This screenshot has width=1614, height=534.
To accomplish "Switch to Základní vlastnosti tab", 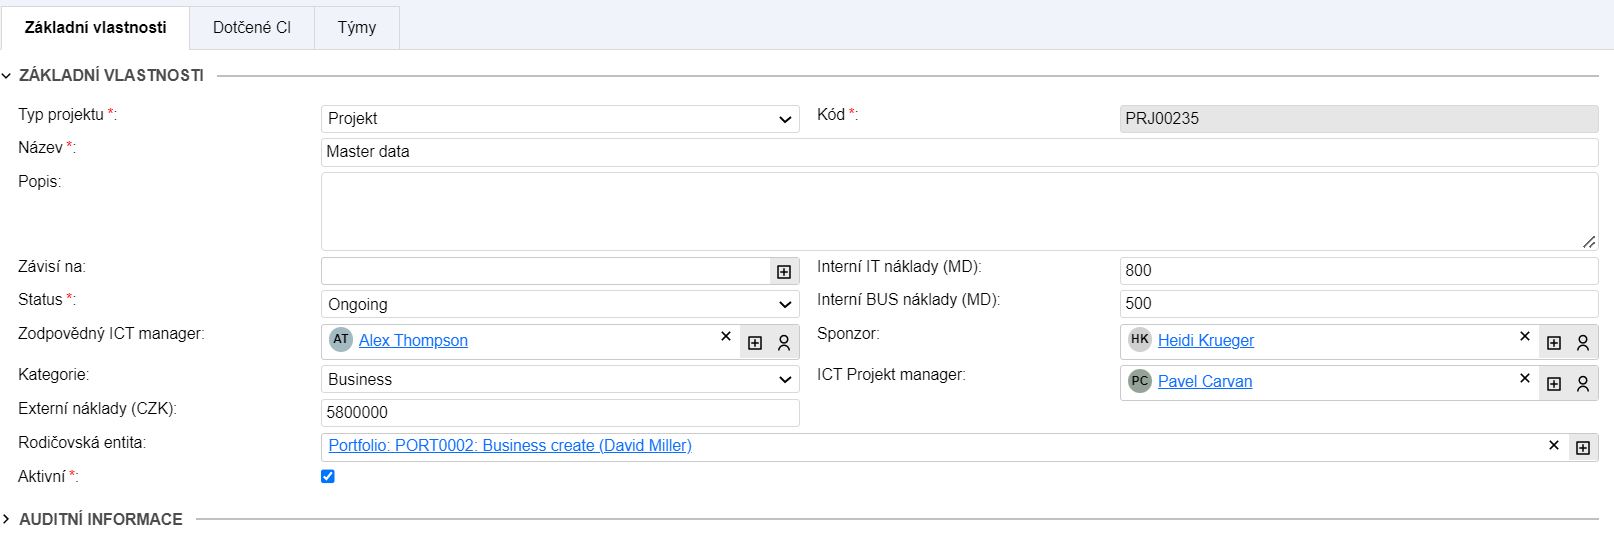I will click(95, 27).
